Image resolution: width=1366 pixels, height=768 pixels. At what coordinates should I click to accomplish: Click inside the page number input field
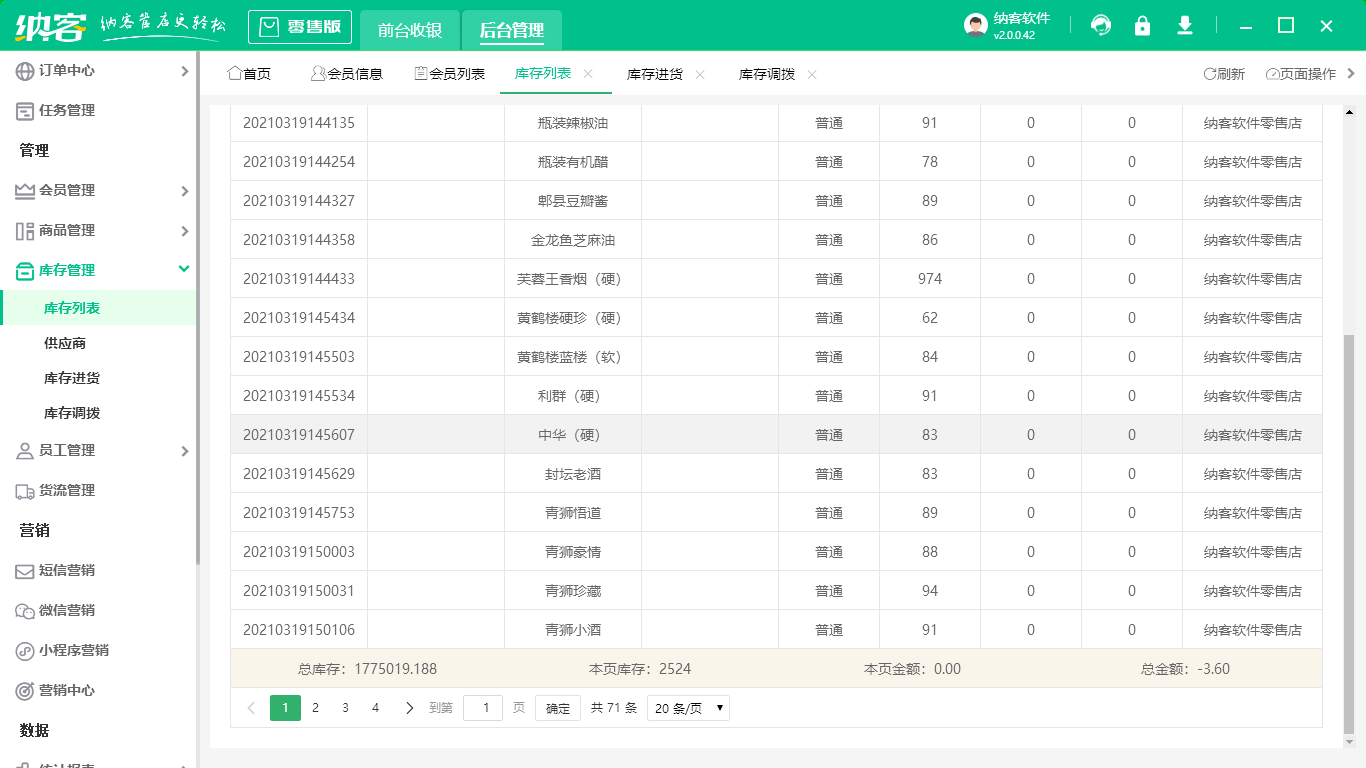483,707
